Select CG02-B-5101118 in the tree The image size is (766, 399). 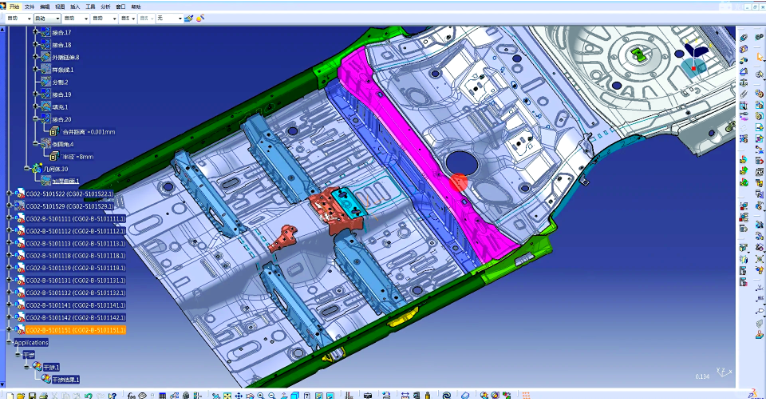pyautogui.click(x=75, y=255)
